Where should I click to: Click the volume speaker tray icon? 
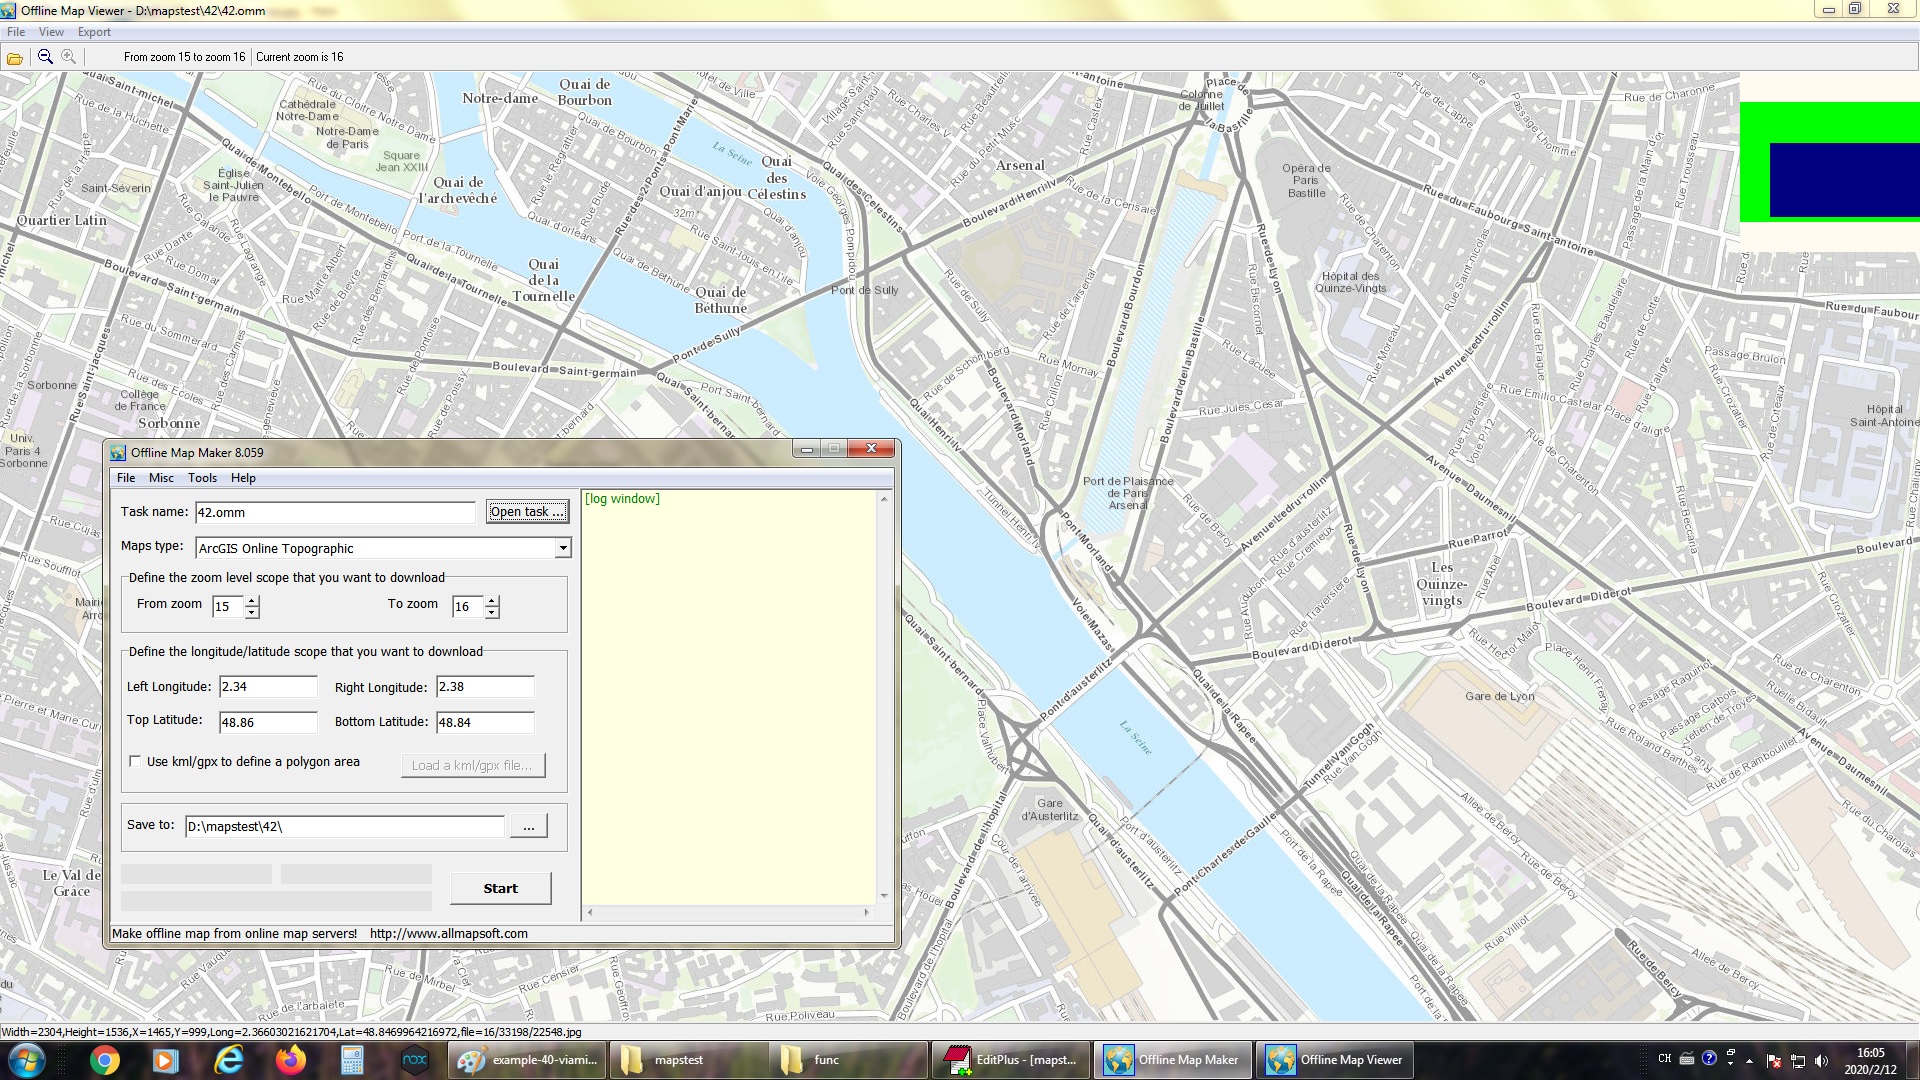click(1821, 1061)
